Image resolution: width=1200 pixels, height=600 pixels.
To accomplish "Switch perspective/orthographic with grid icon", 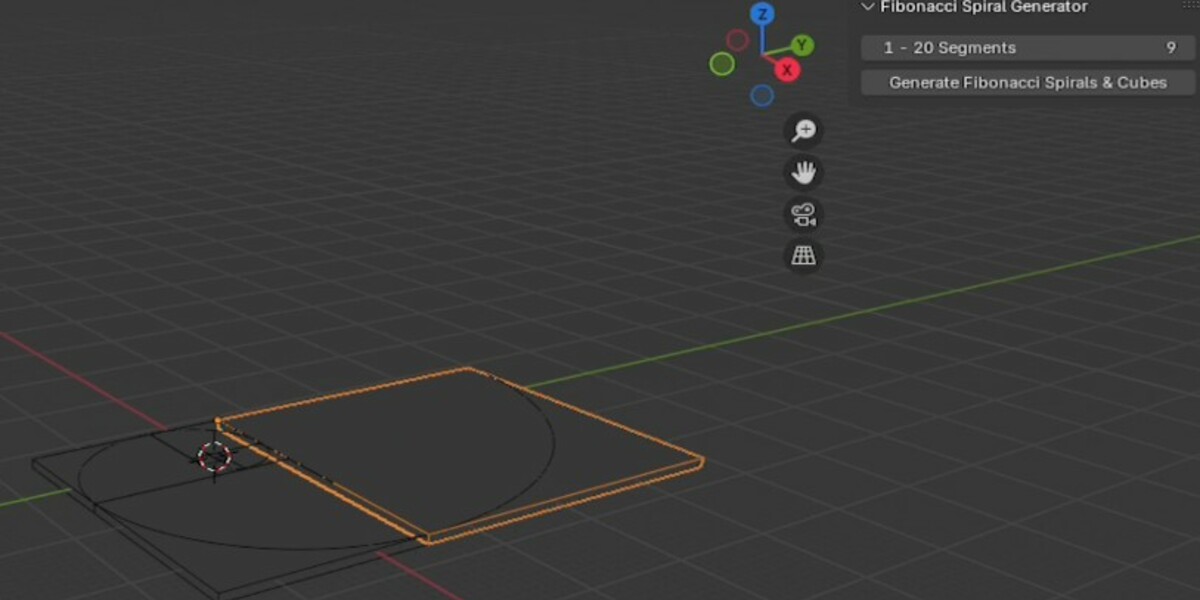I will tap(803, 256).
